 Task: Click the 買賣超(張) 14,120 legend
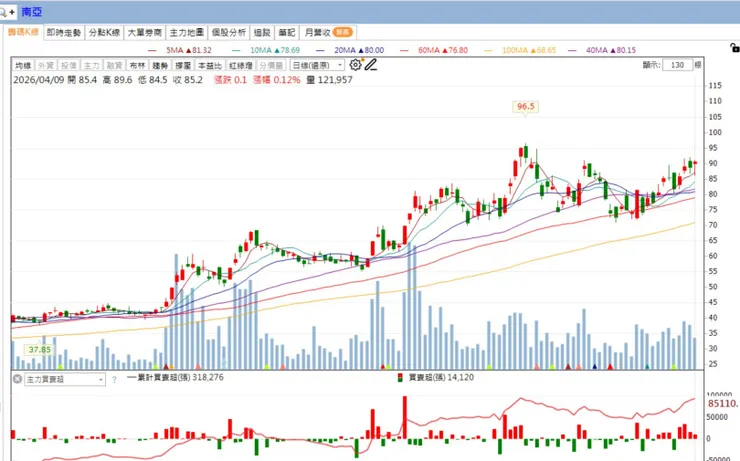pos(436,377)
